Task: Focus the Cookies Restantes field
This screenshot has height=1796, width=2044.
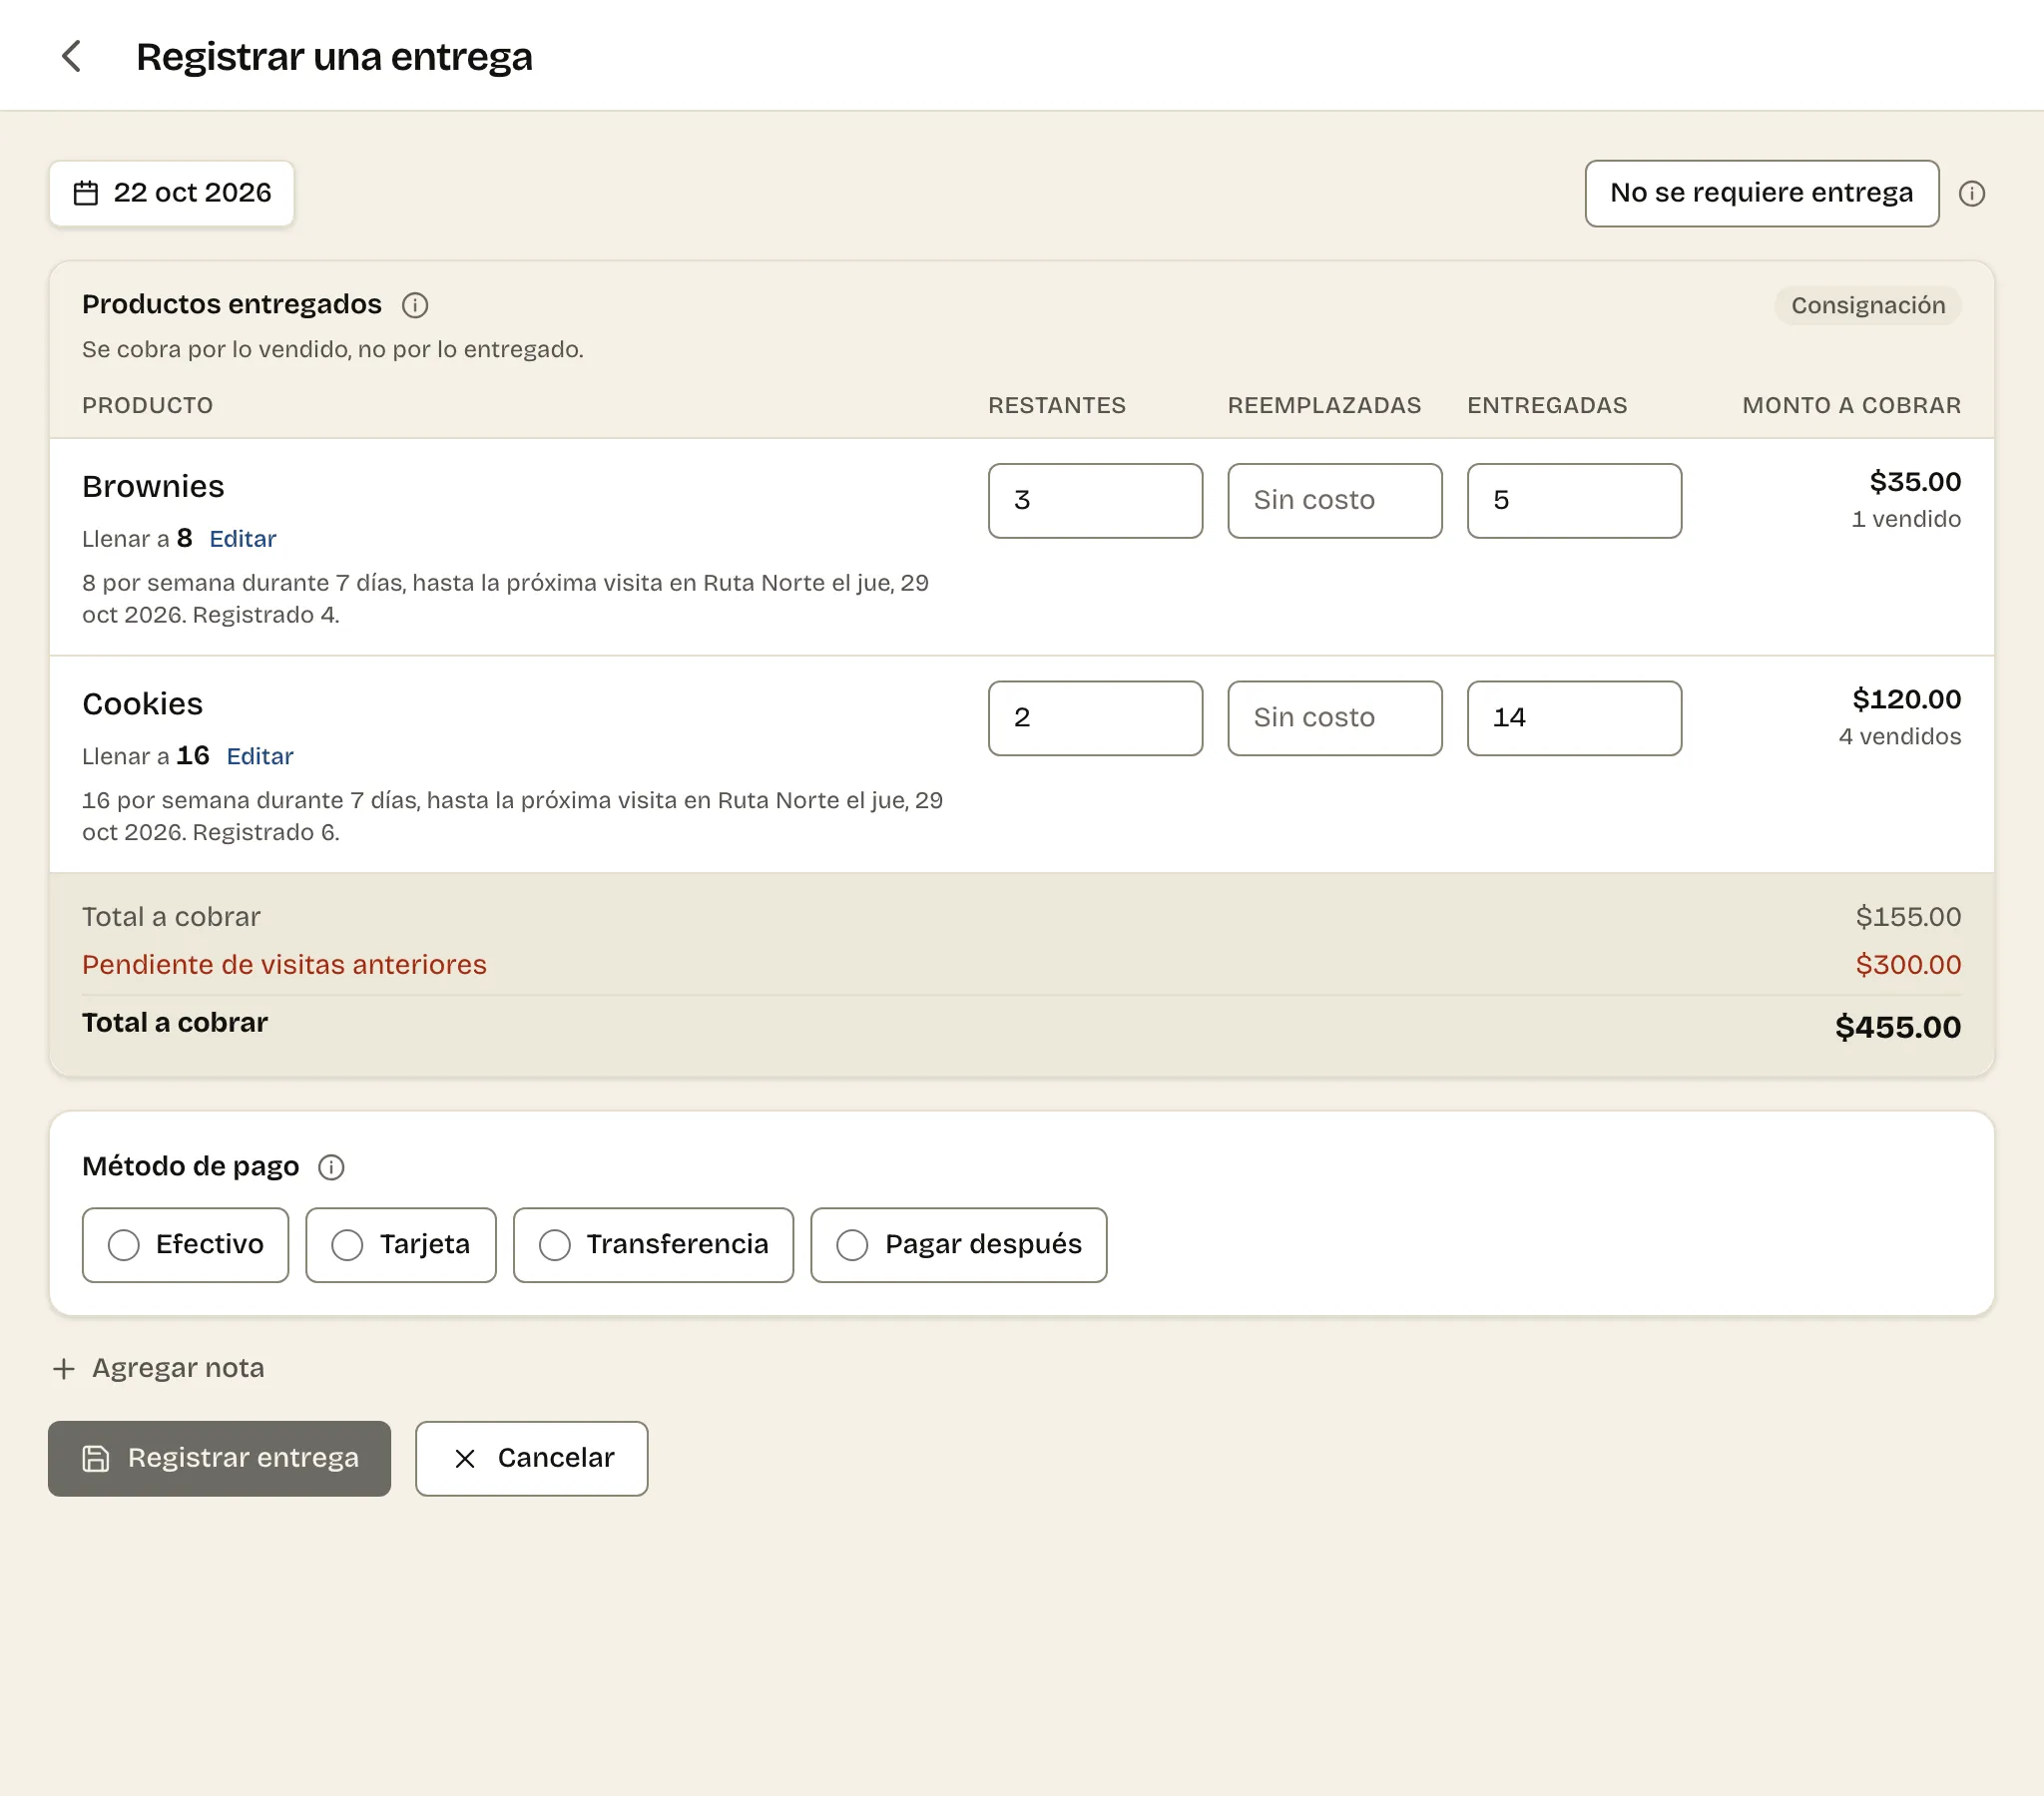Action: click(x=1095, y=718)
